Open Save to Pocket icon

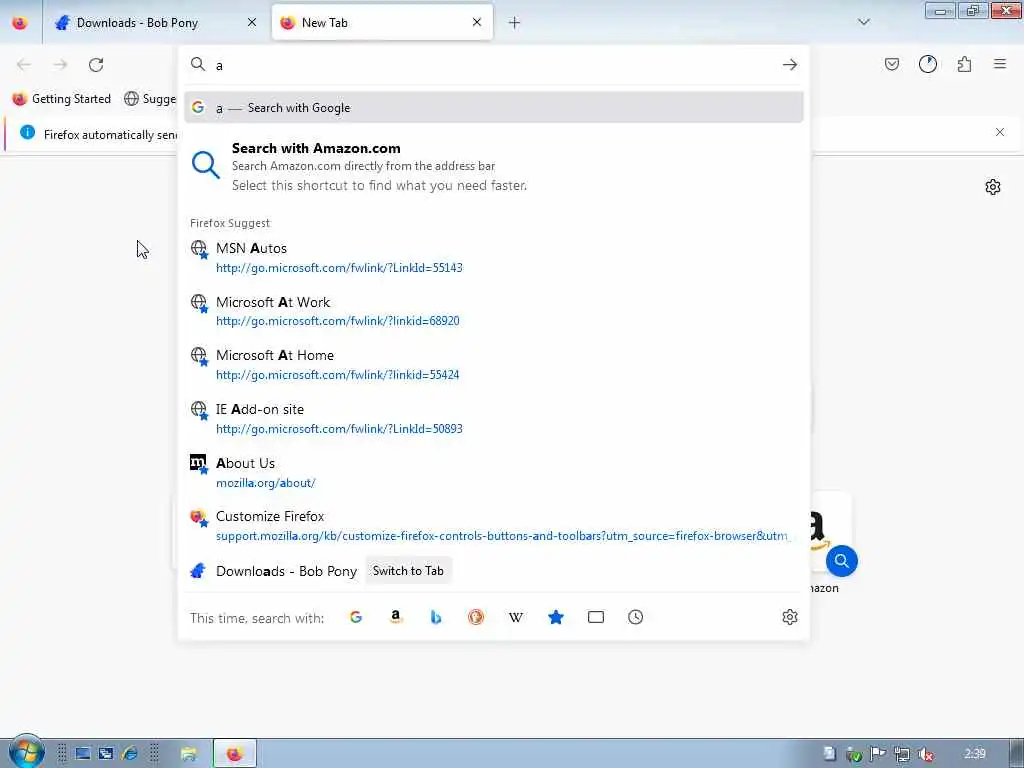(891, 64)
